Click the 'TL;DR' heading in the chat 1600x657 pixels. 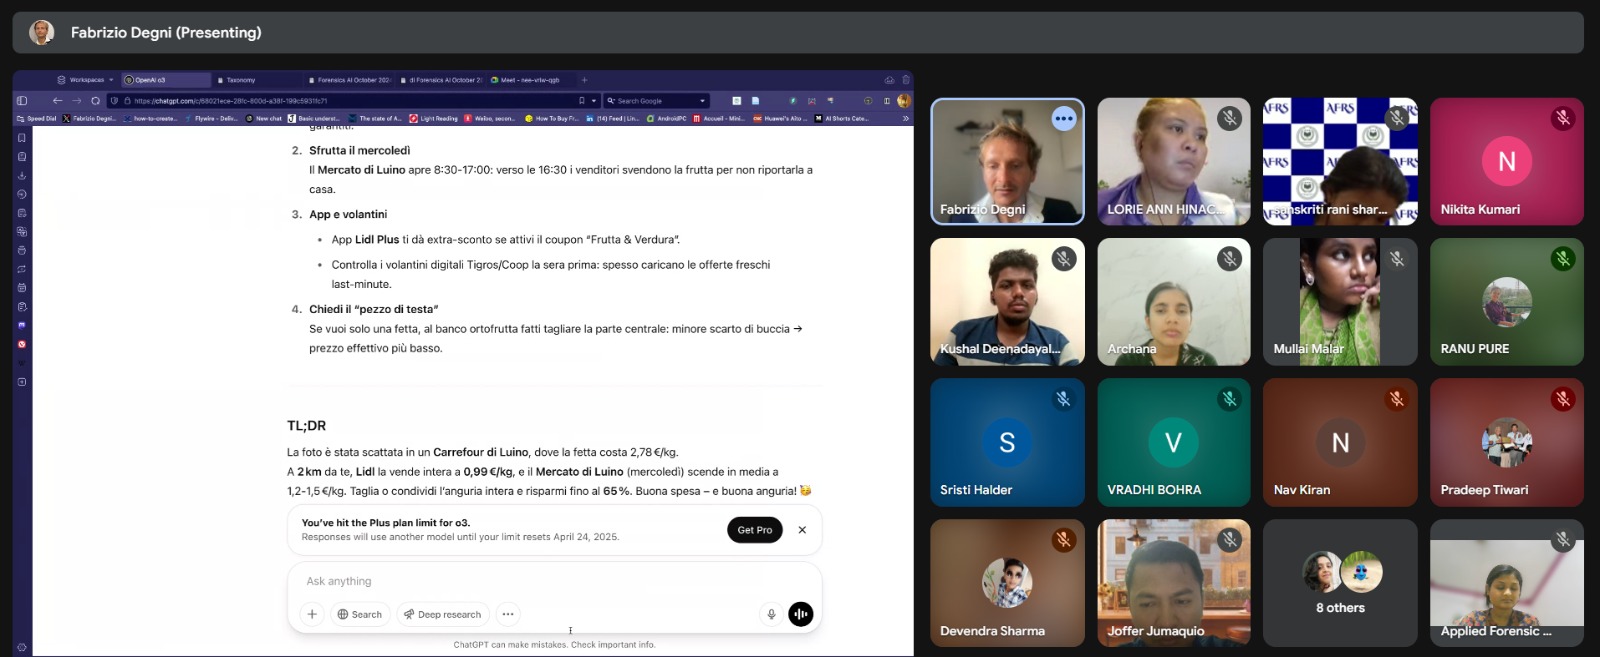[x=306, y=426]
